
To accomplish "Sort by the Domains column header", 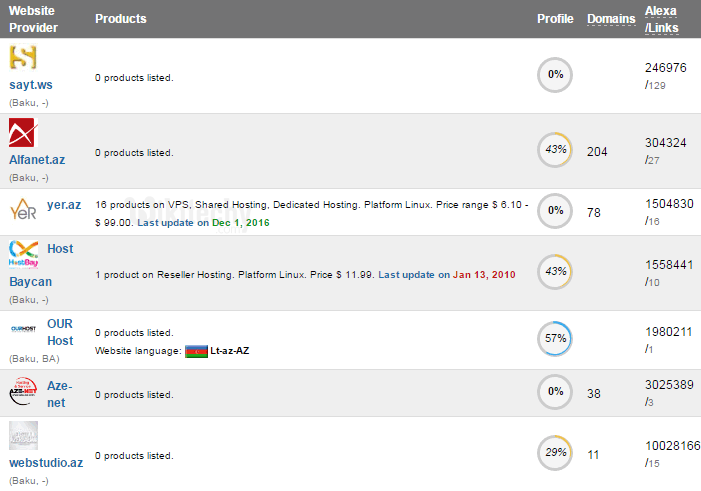I will coord(611,19).
